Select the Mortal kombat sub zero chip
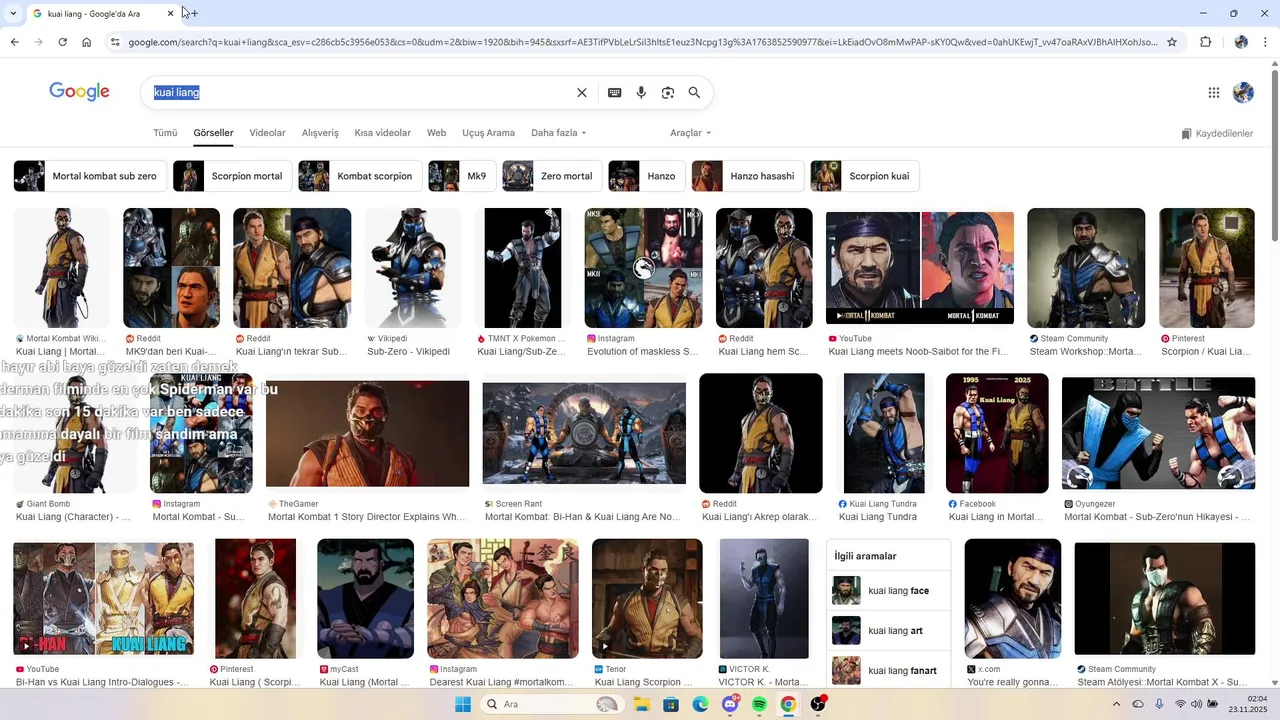 89,176
